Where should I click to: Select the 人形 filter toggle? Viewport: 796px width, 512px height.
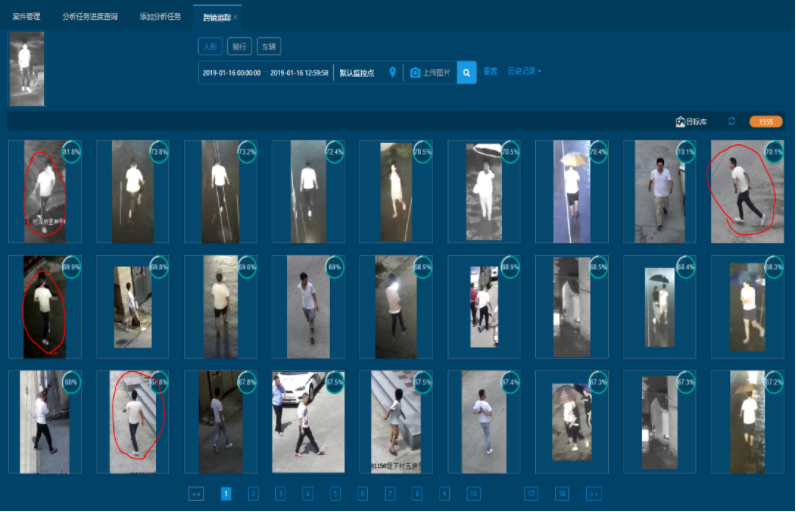209,46
